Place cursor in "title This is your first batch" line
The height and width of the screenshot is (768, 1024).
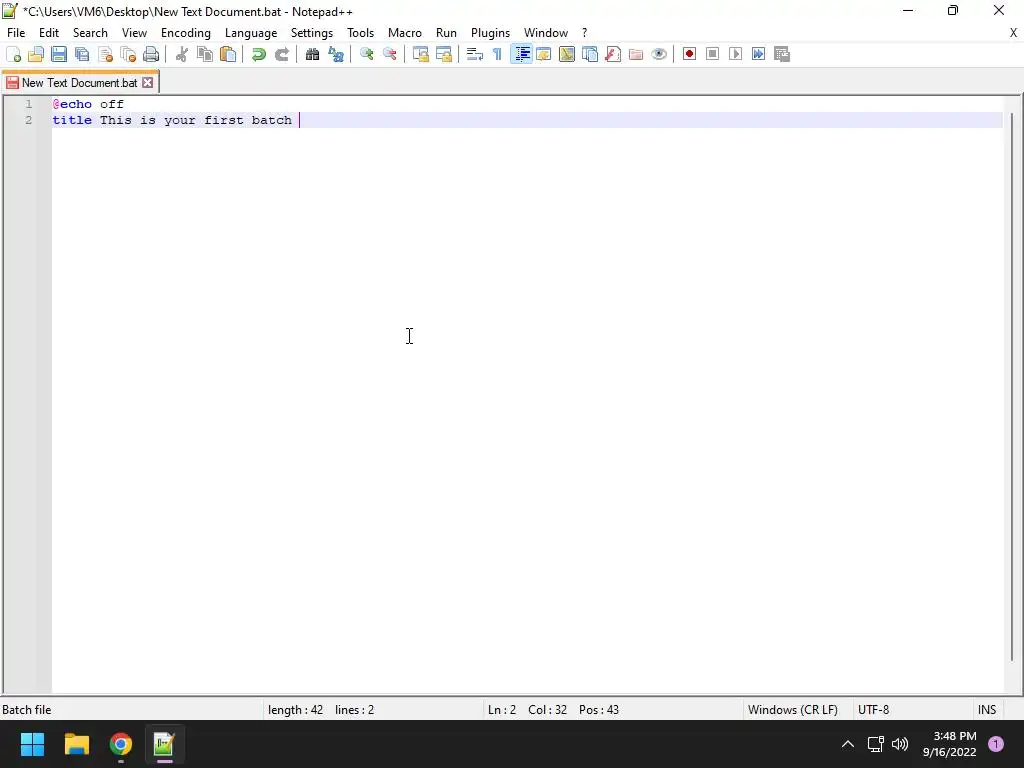click(526, 120)
